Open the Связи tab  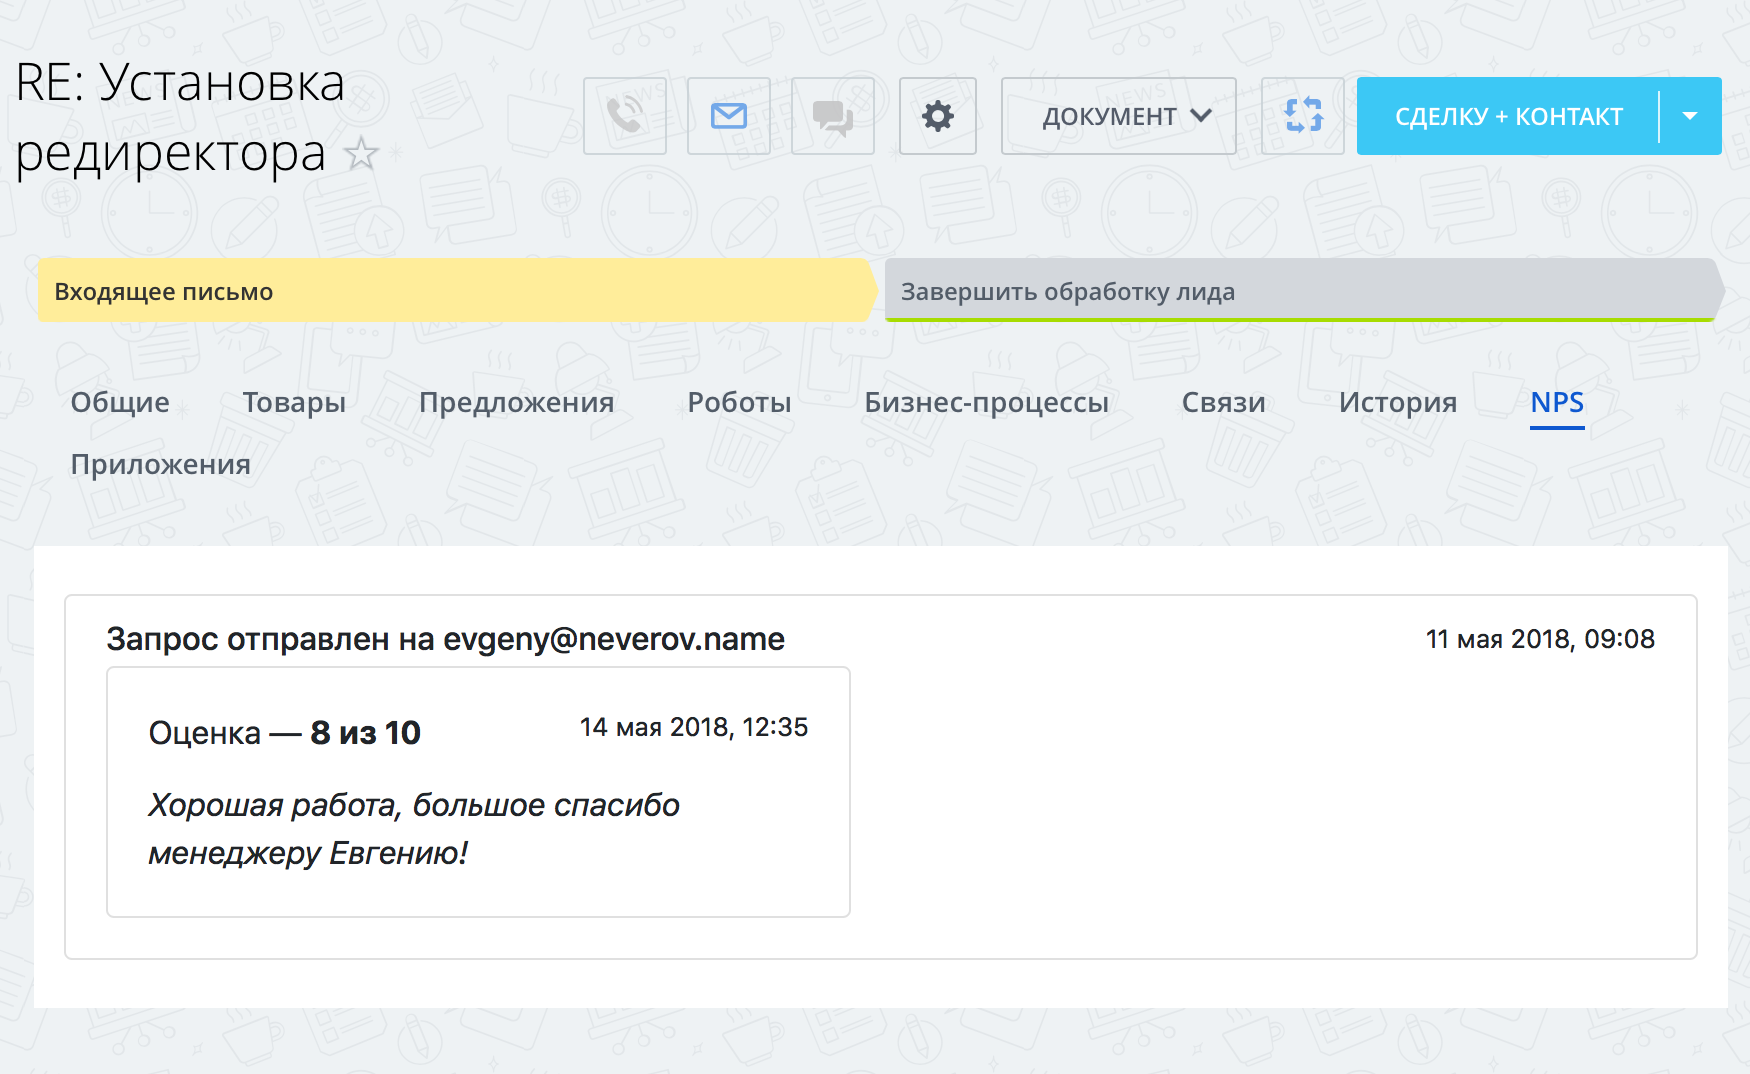point(1223,402)
